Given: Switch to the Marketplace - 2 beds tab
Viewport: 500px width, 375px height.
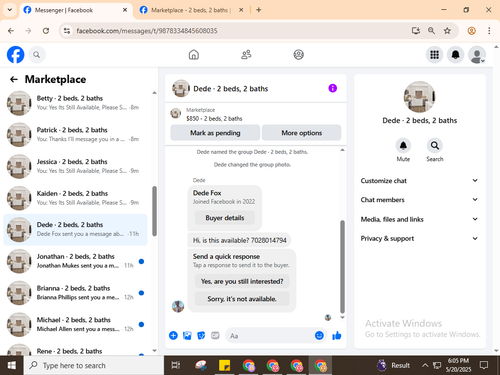Looking at the screenshot, I should point(190,10).
